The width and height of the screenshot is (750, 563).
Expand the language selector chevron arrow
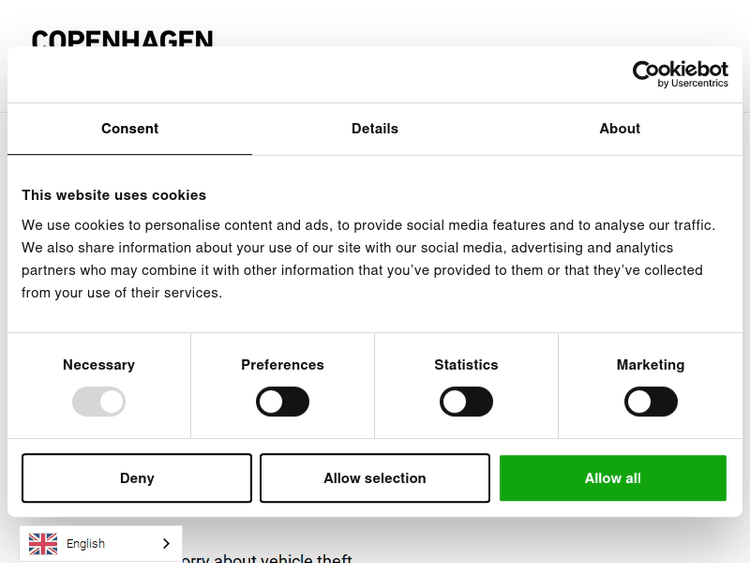coord(166,544)
